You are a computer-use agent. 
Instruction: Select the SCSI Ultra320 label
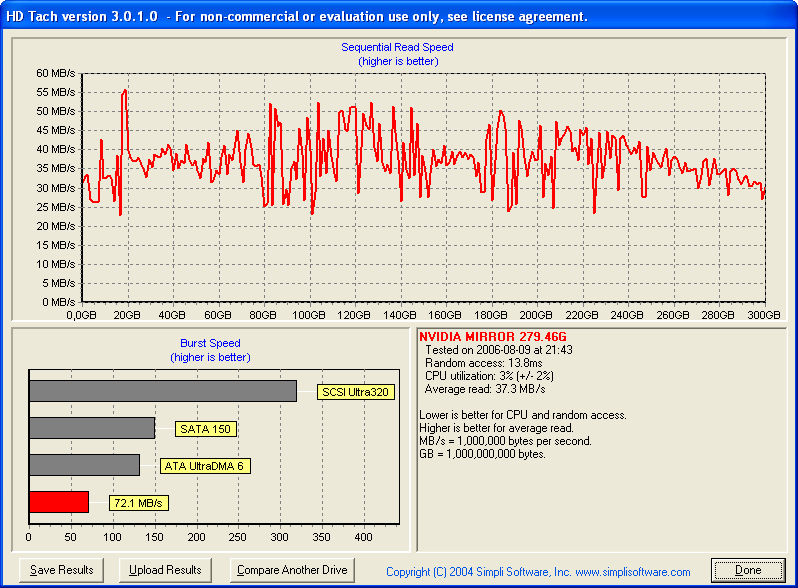pos(356,392)
